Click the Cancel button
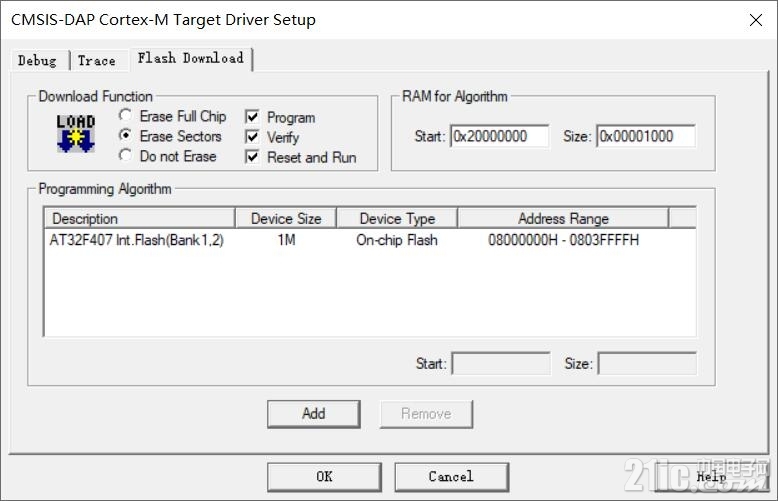 click(x=452, y=477)
